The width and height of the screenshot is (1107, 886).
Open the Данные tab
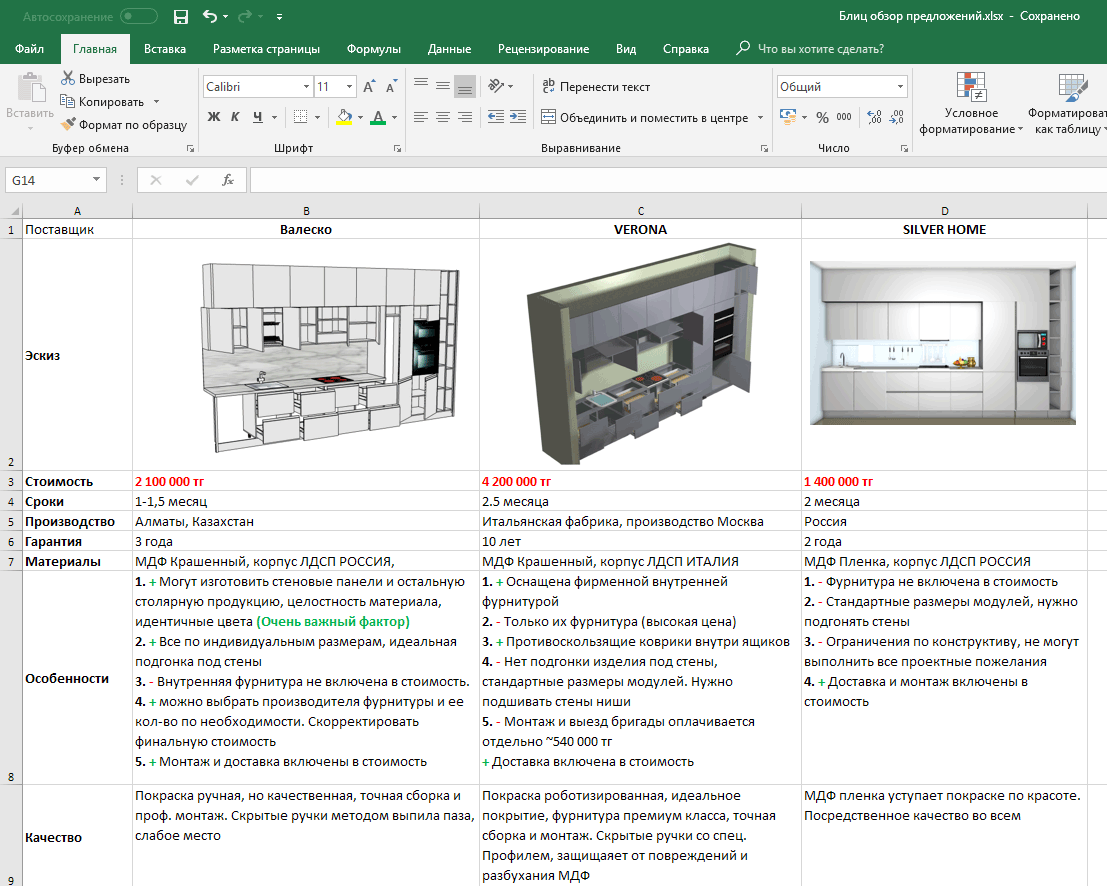(449, 49)
